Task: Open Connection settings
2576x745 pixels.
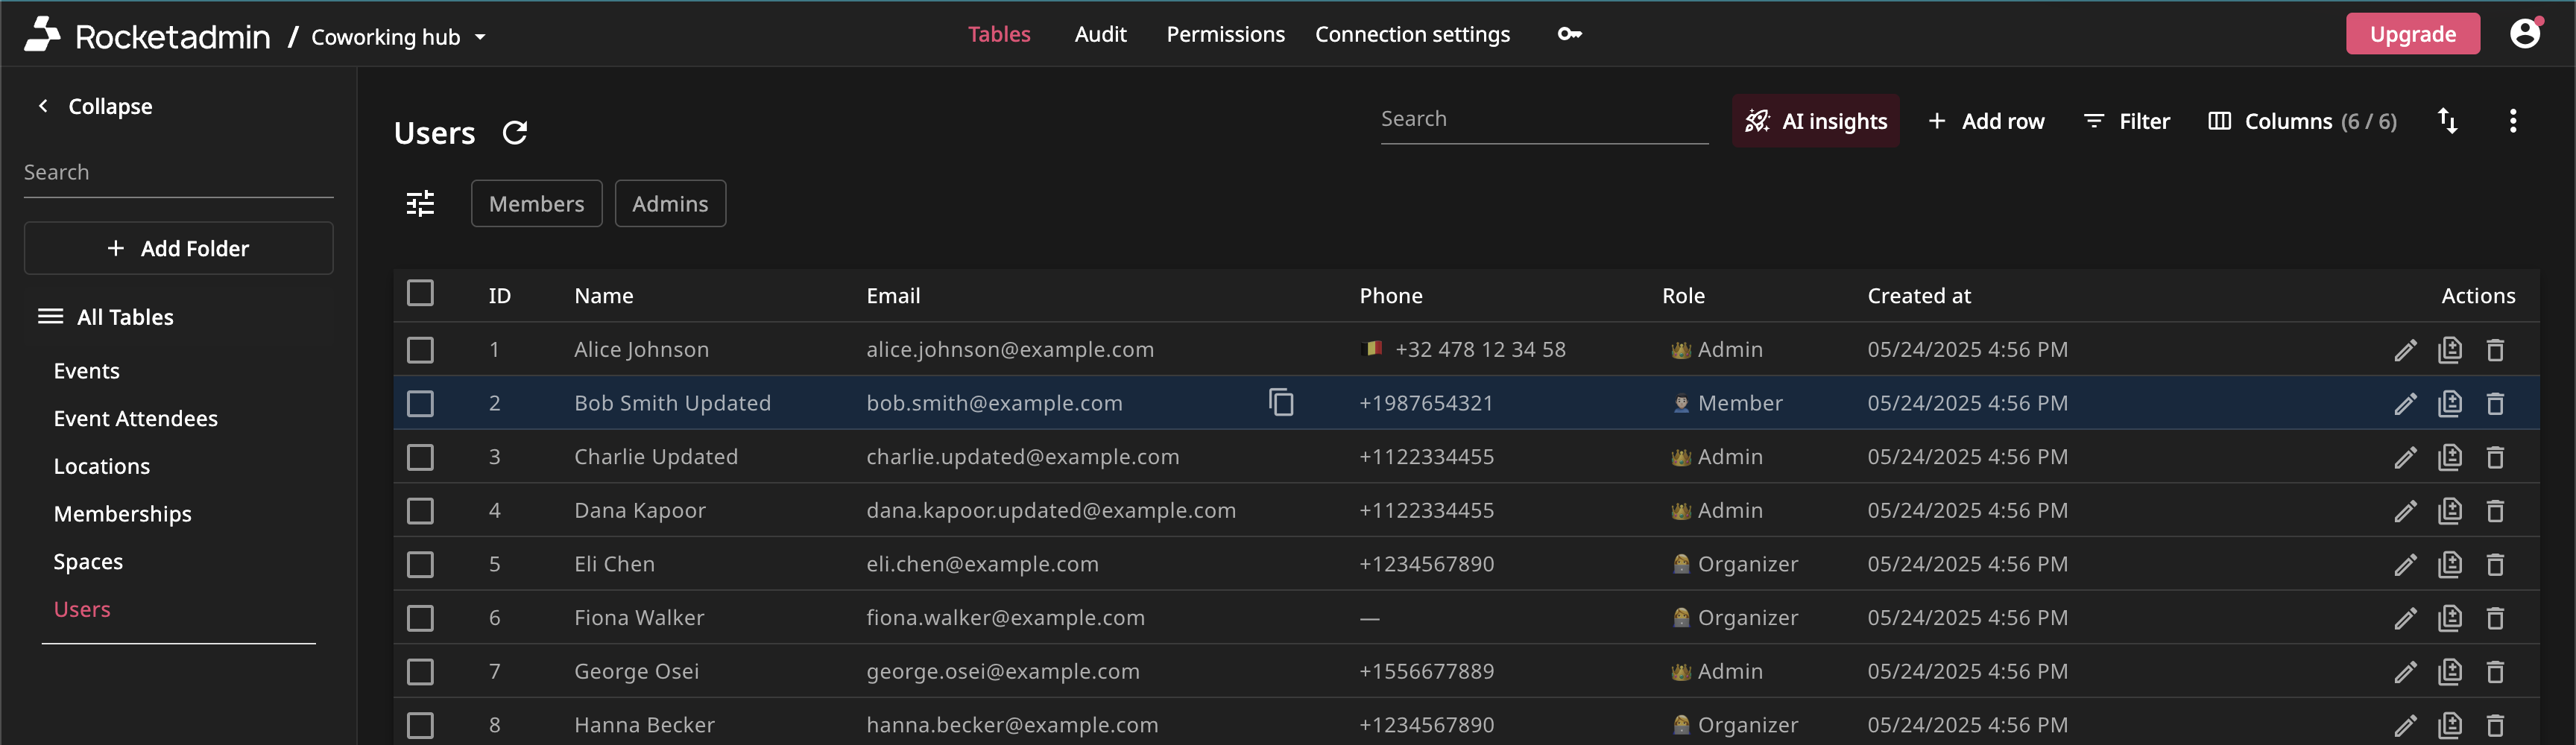Action: tap(1412, 33)
